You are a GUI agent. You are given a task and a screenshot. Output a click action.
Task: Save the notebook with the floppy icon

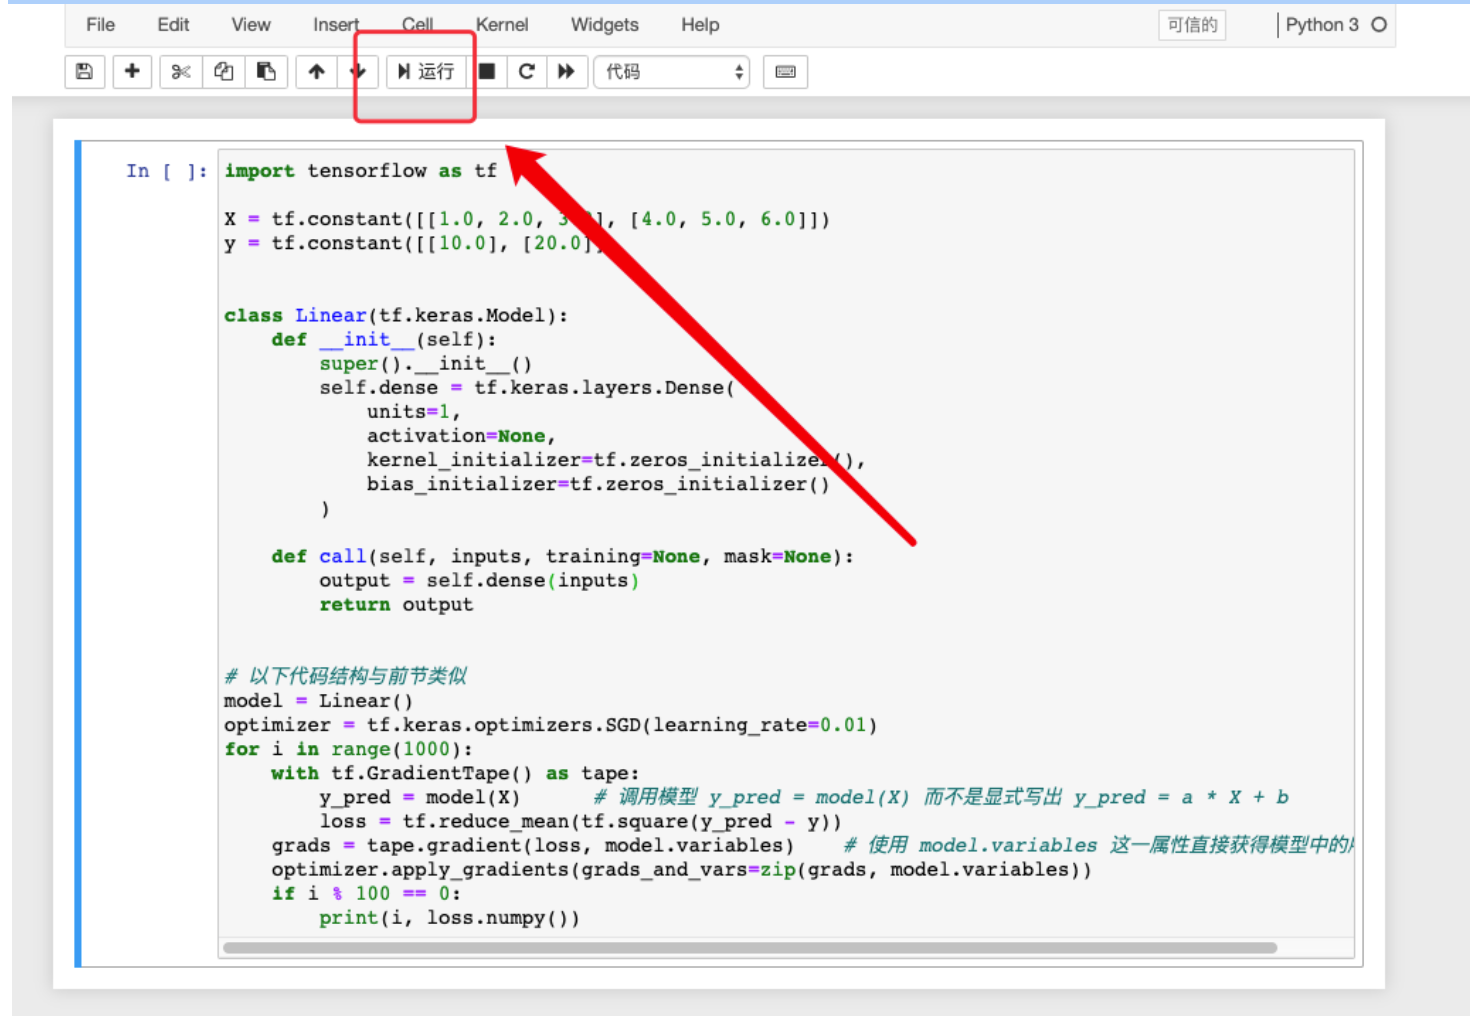[x=85, y=72]
